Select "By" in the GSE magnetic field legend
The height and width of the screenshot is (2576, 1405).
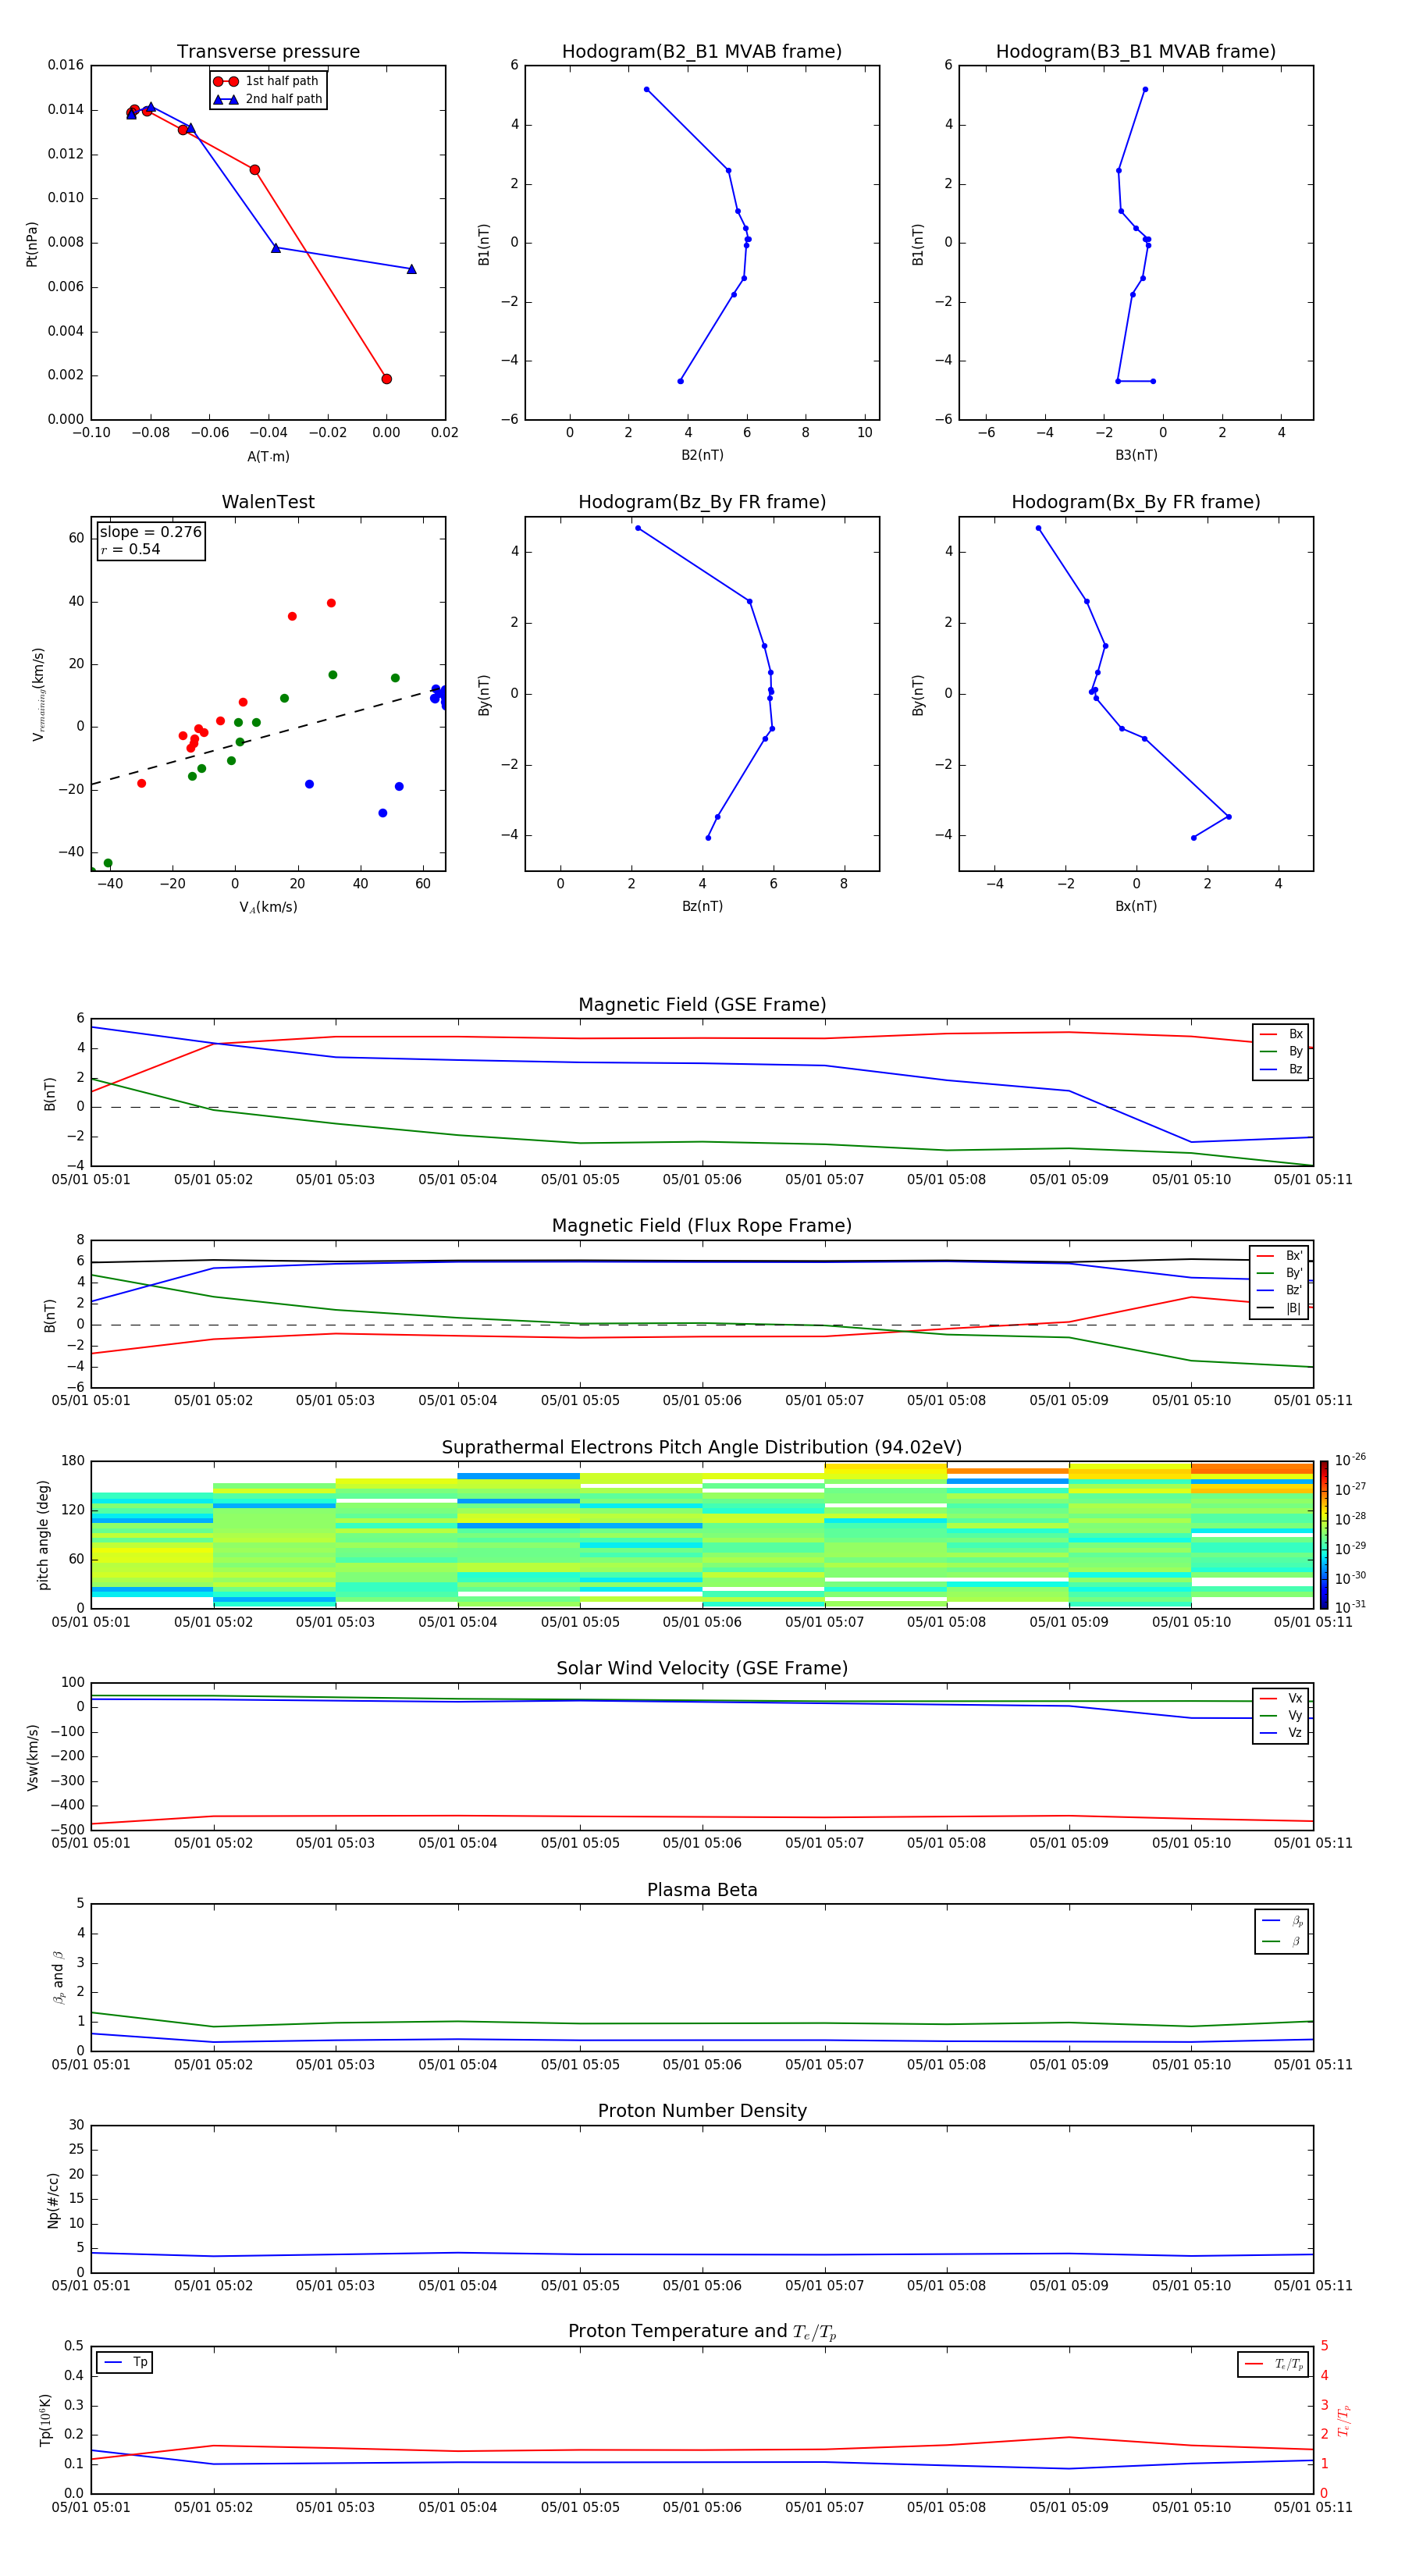click(1281, 1051)
